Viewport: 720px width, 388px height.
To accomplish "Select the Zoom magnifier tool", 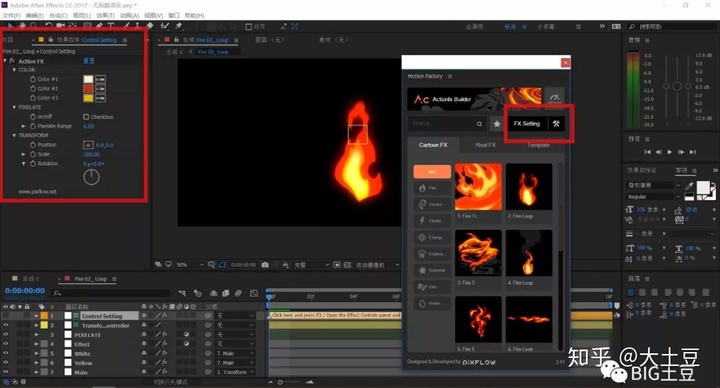I will [34, 26].
